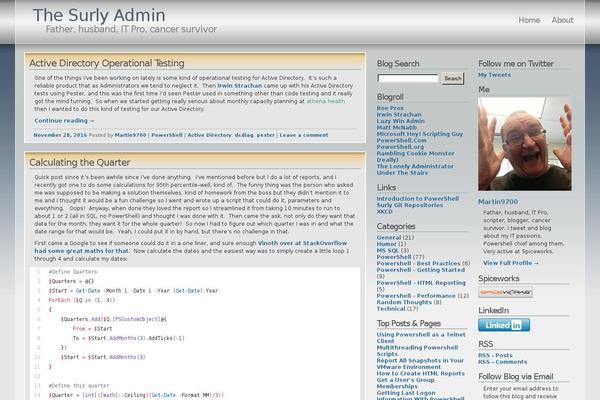The width and height of the screenshot is (600, 400).
Task: Open RSS - Comments feed link
Action: coord(502,362)
